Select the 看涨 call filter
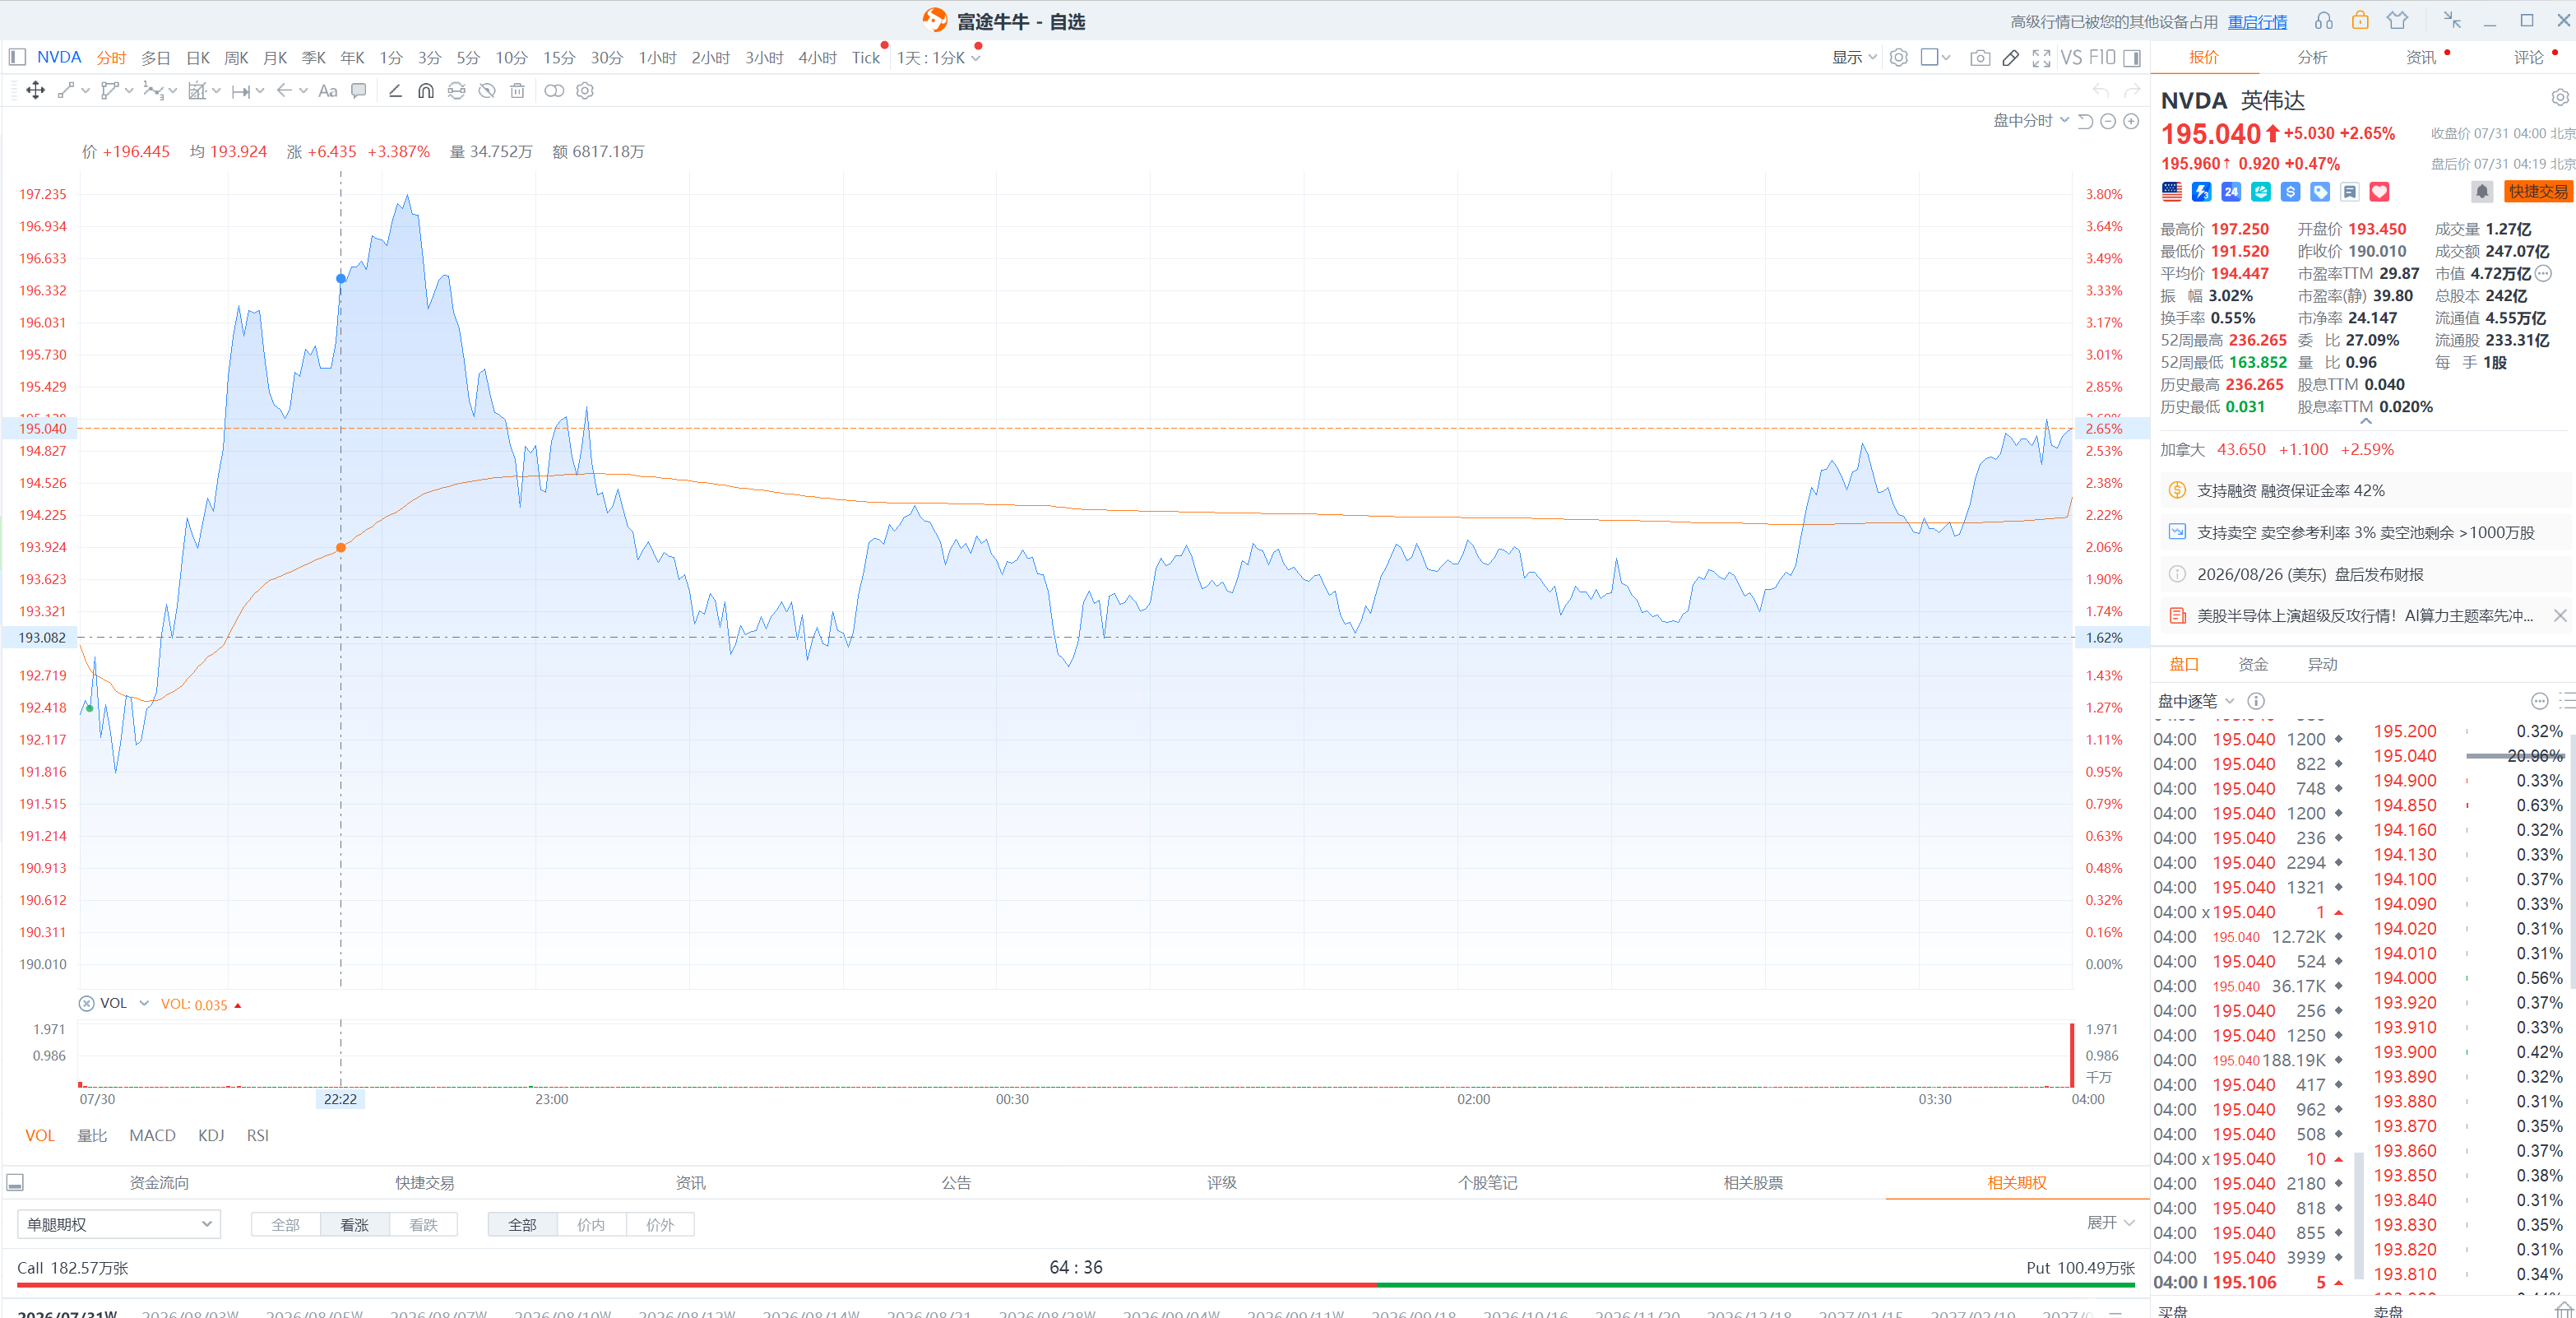Viewport: 2576px width, 1318px height. click(354, 1225)
